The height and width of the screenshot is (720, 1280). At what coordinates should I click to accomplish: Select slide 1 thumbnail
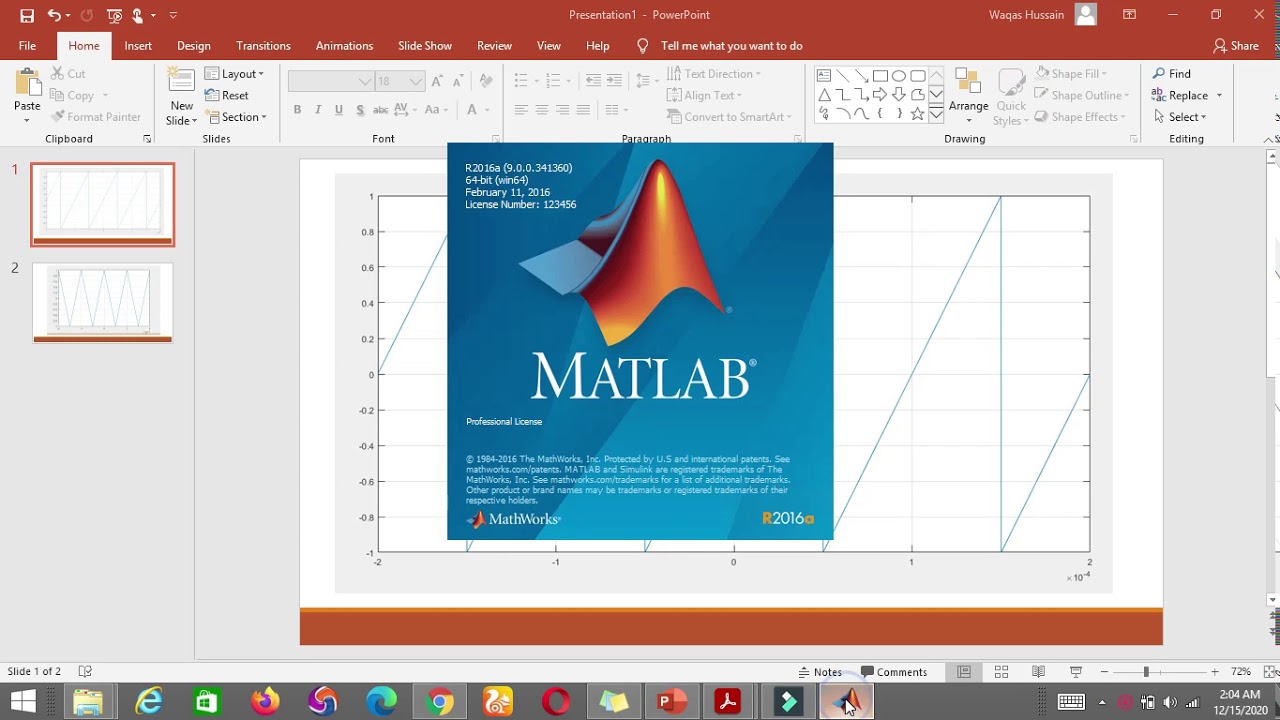point(102,205)
